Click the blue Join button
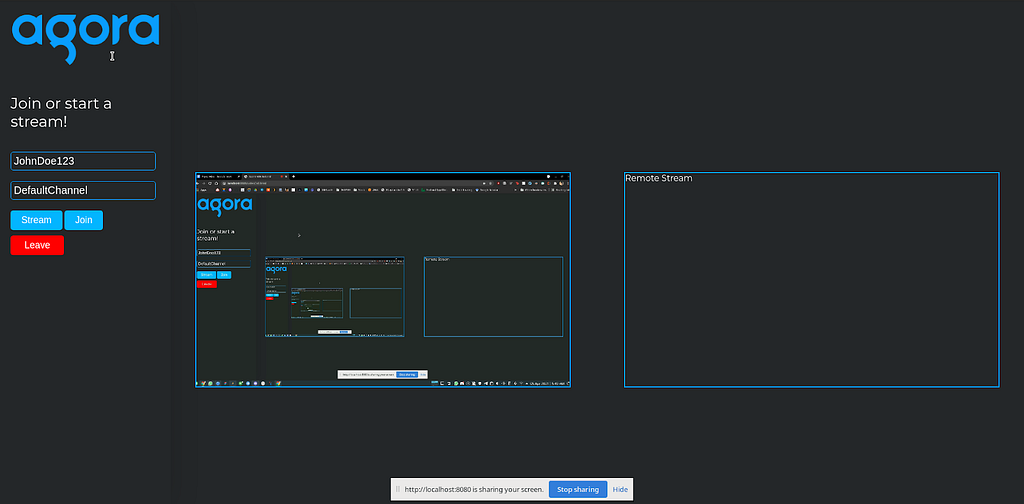 click(84, 220)
